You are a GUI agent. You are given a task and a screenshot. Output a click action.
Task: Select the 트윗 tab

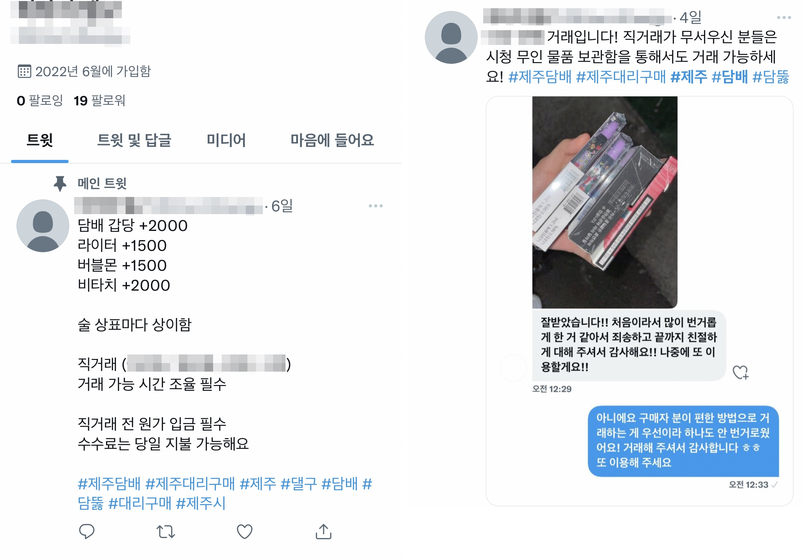[39, 140]
